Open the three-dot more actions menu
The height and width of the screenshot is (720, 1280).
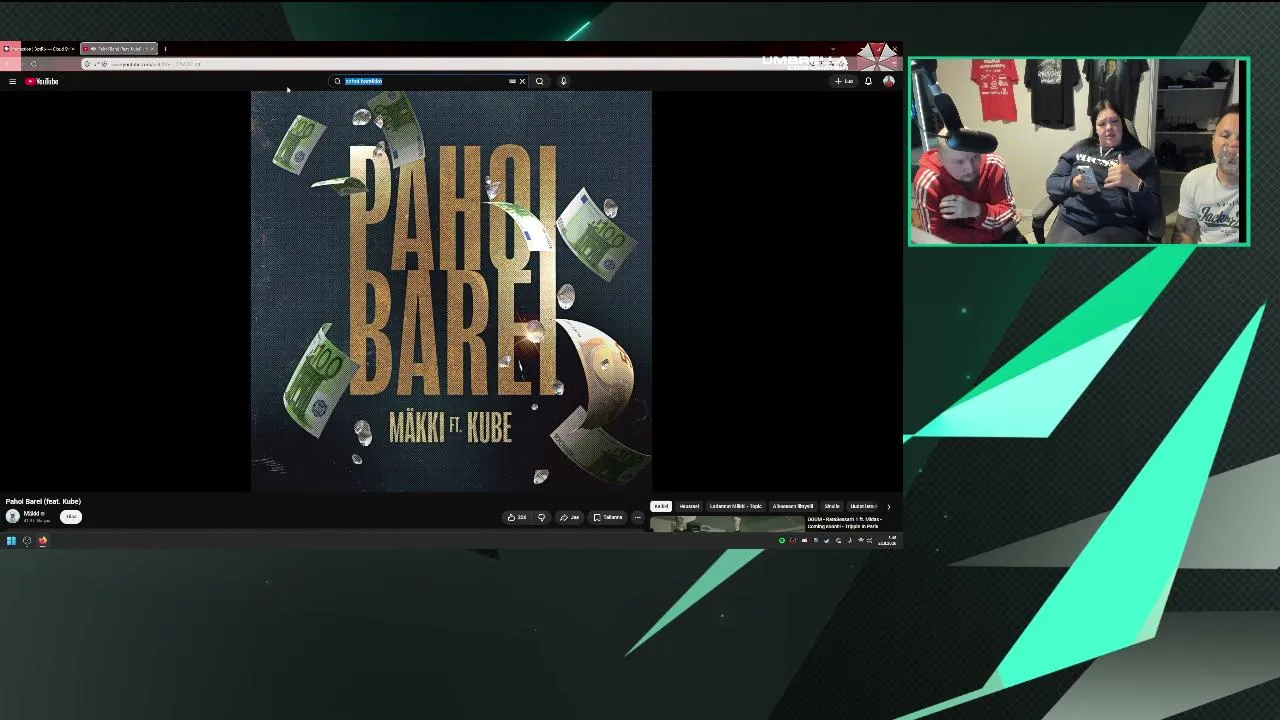coord(637,517)
